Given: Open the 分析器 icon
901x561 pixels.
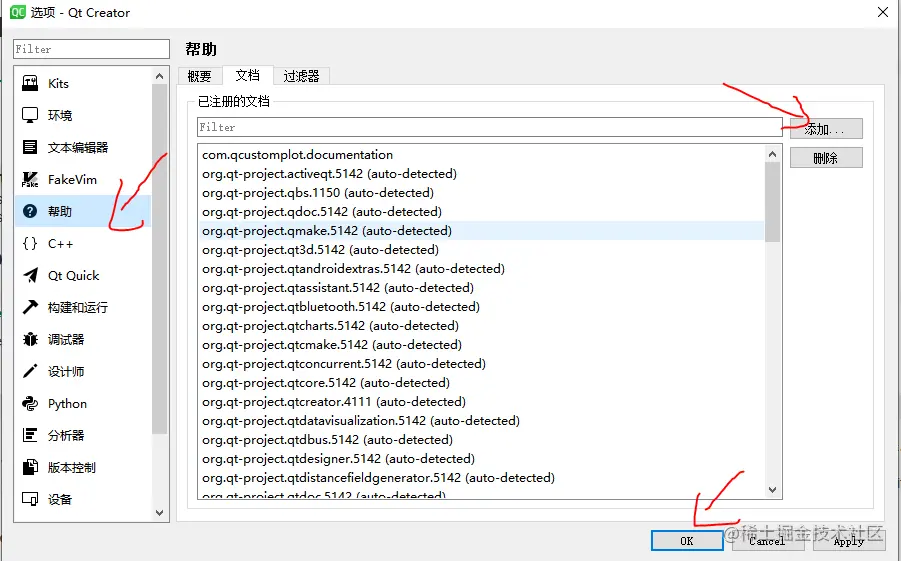Looking at the screenshot, I should point(30,435).
